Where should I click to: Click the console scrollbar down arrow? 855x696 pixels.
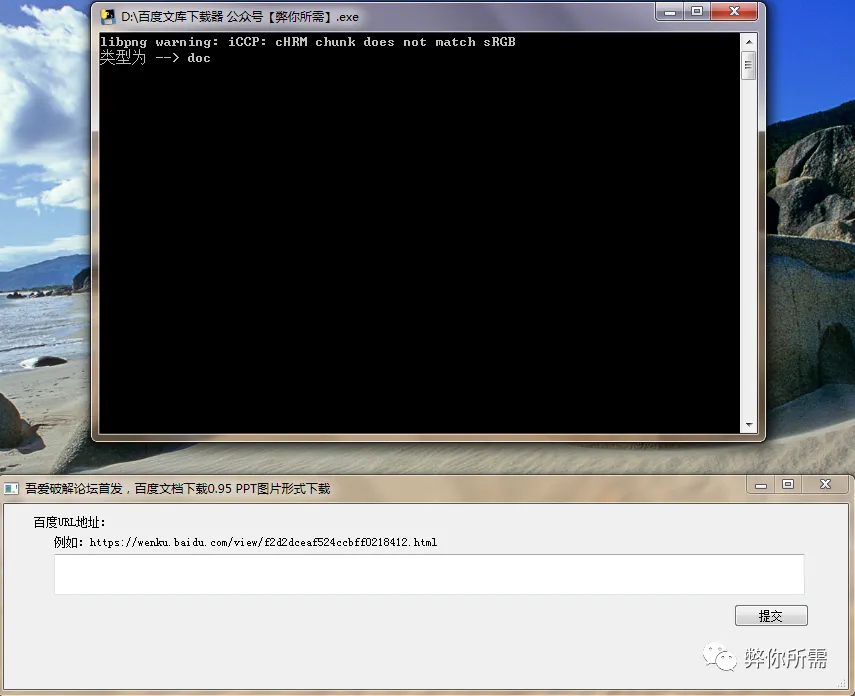pyautogui.click(x=749, y=424)
